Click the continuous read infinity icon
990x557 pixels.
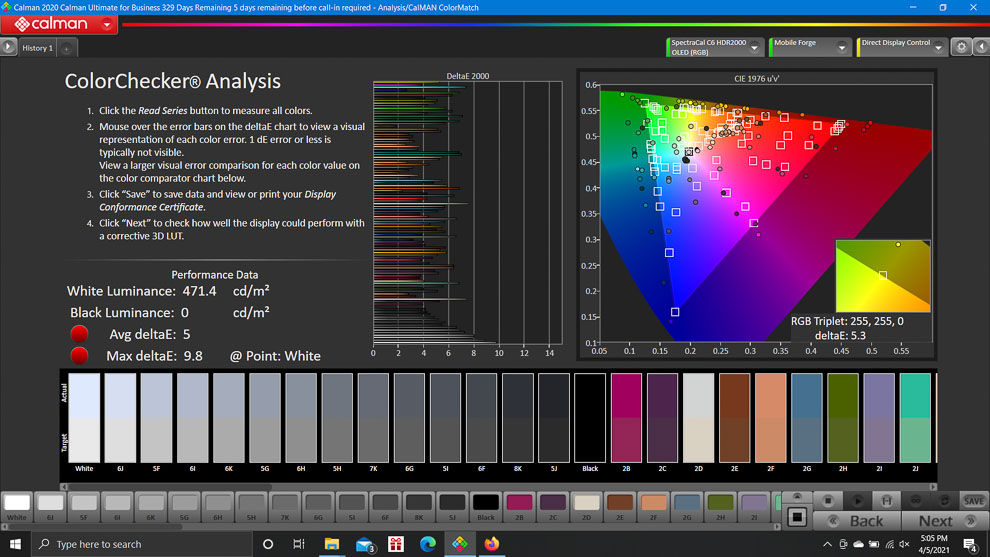(x=915, y=501)
